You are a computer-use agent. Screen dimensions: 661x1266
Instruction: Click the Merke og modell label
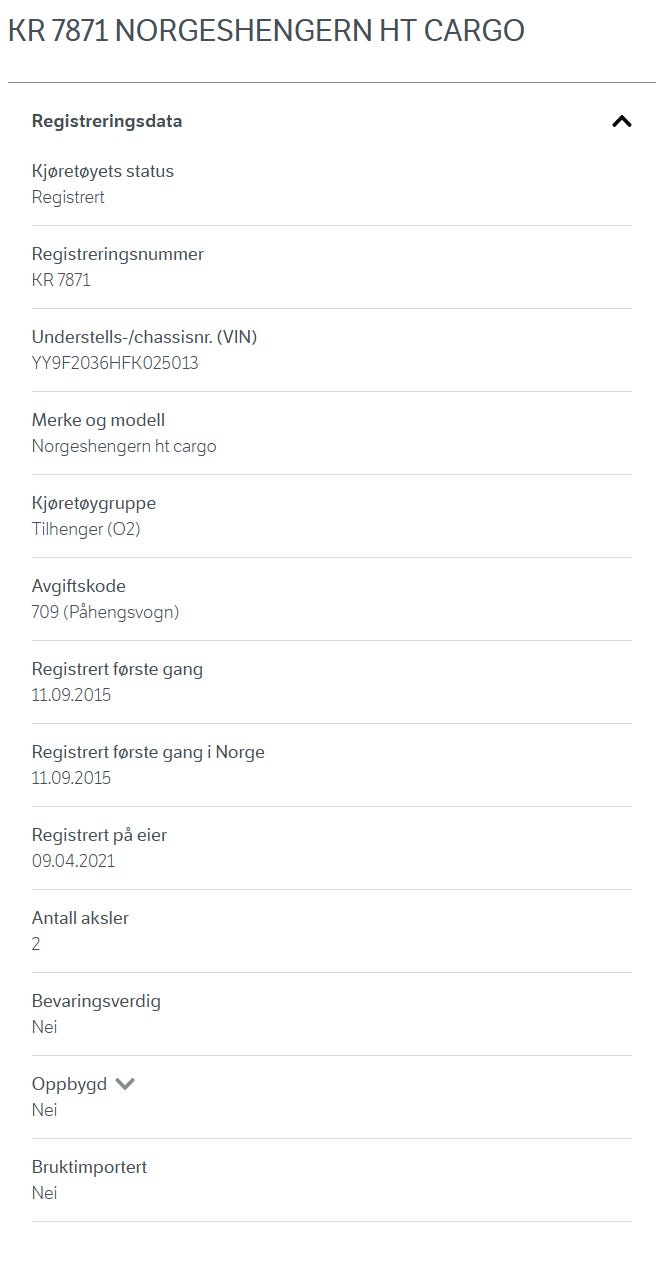tap(98, 420)
